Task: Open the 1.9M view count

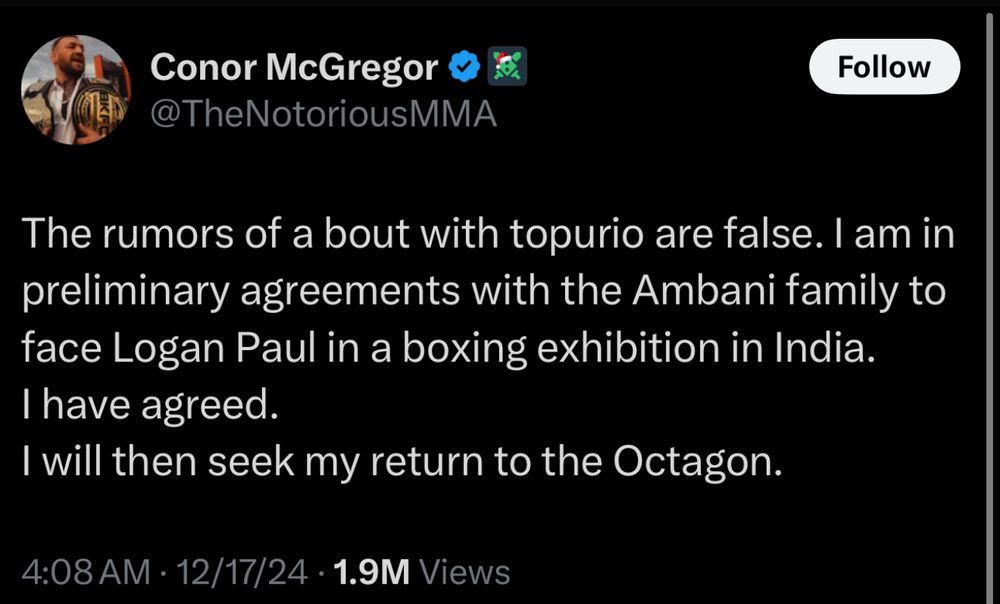Action: (x=372, y=572)
